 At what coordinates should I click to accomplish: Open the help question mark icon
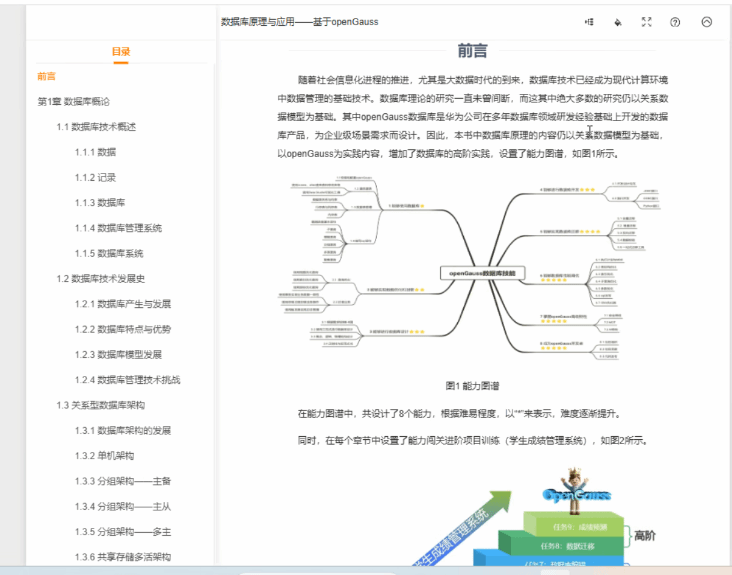point(675,22)
